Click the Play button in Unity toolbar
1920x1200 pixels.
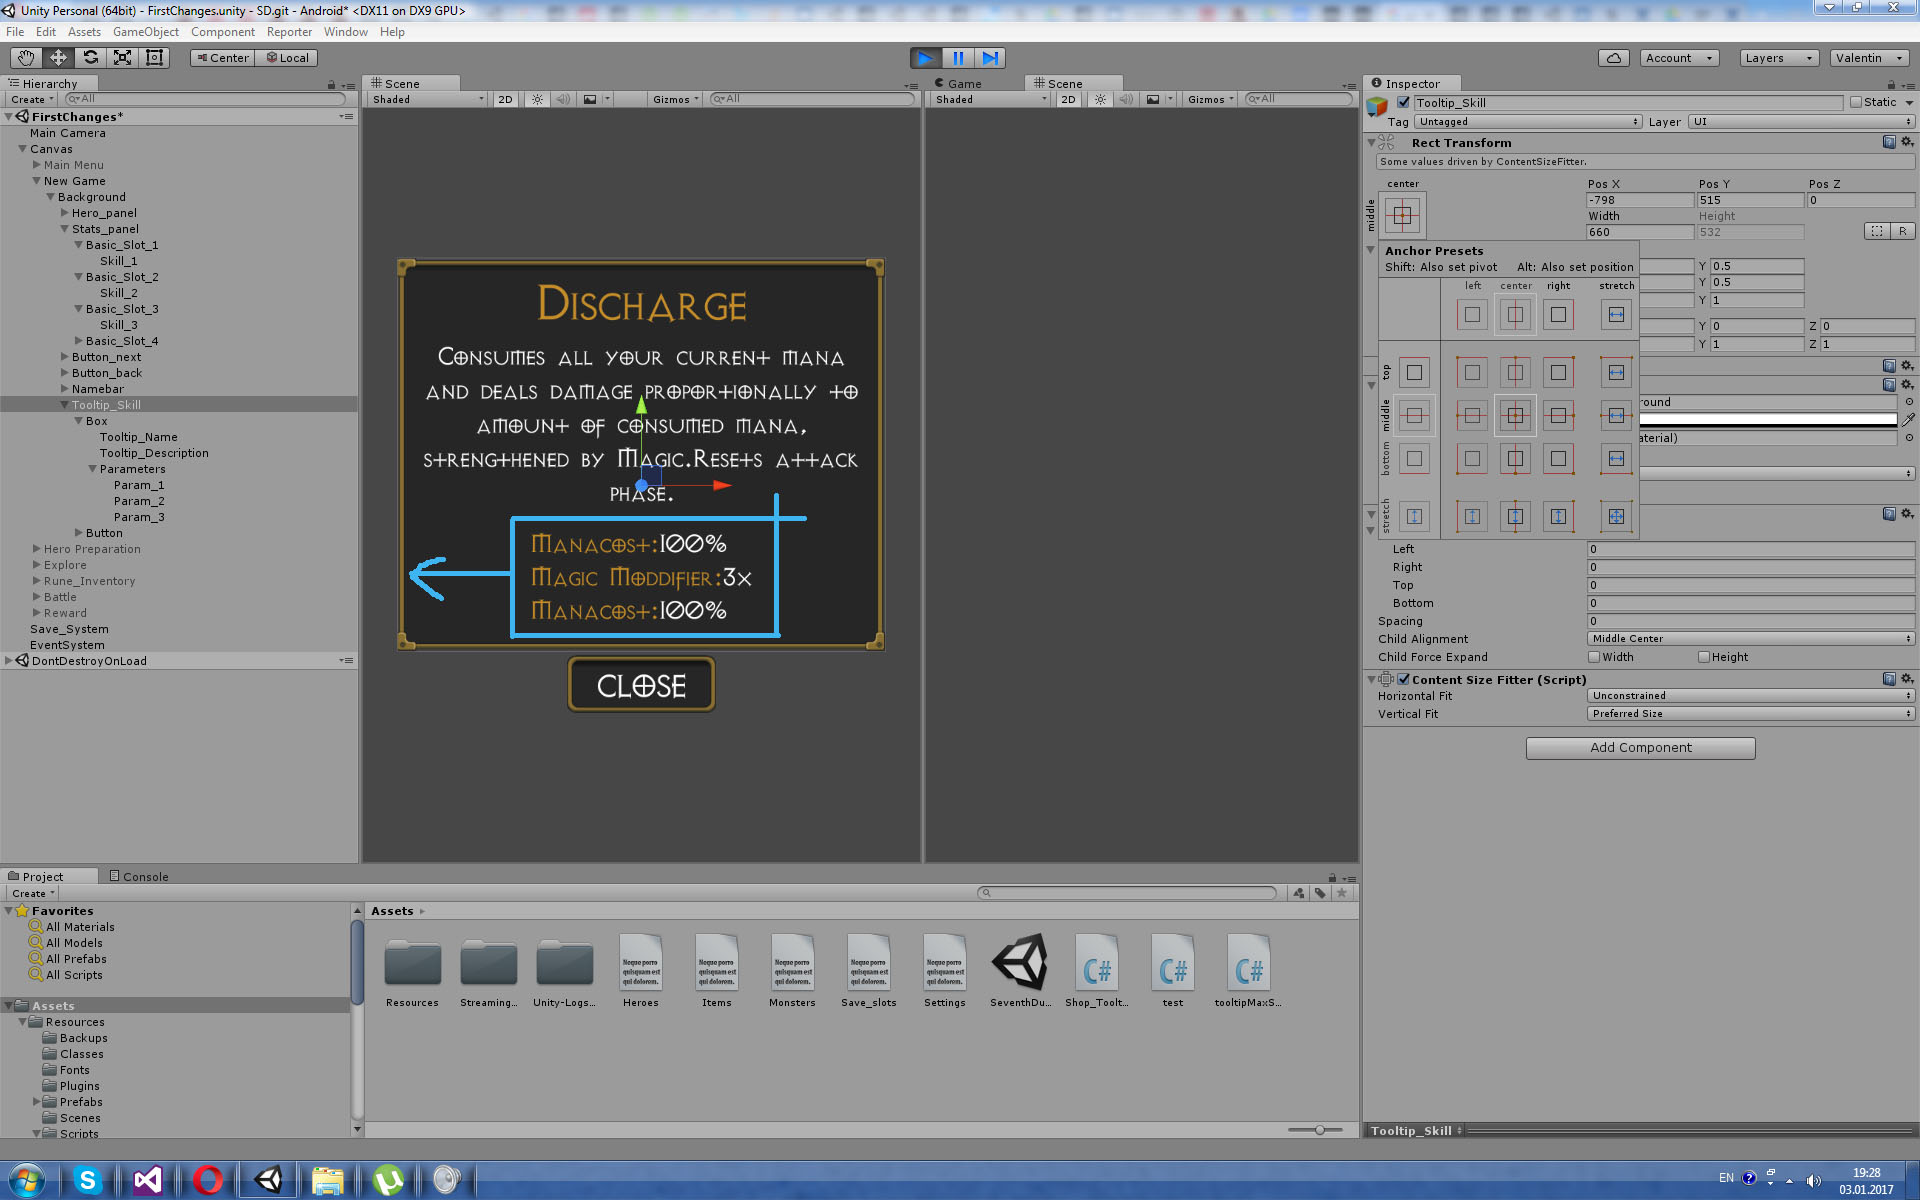pyautogui.click(x=923, y=57)
